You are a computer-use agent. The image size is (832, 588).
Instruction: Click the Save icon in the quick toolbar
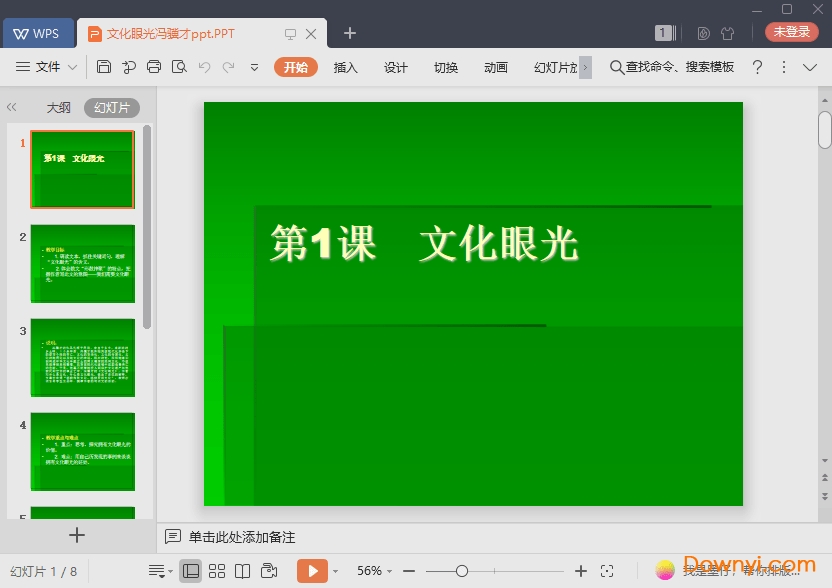[x=105, y=67]
